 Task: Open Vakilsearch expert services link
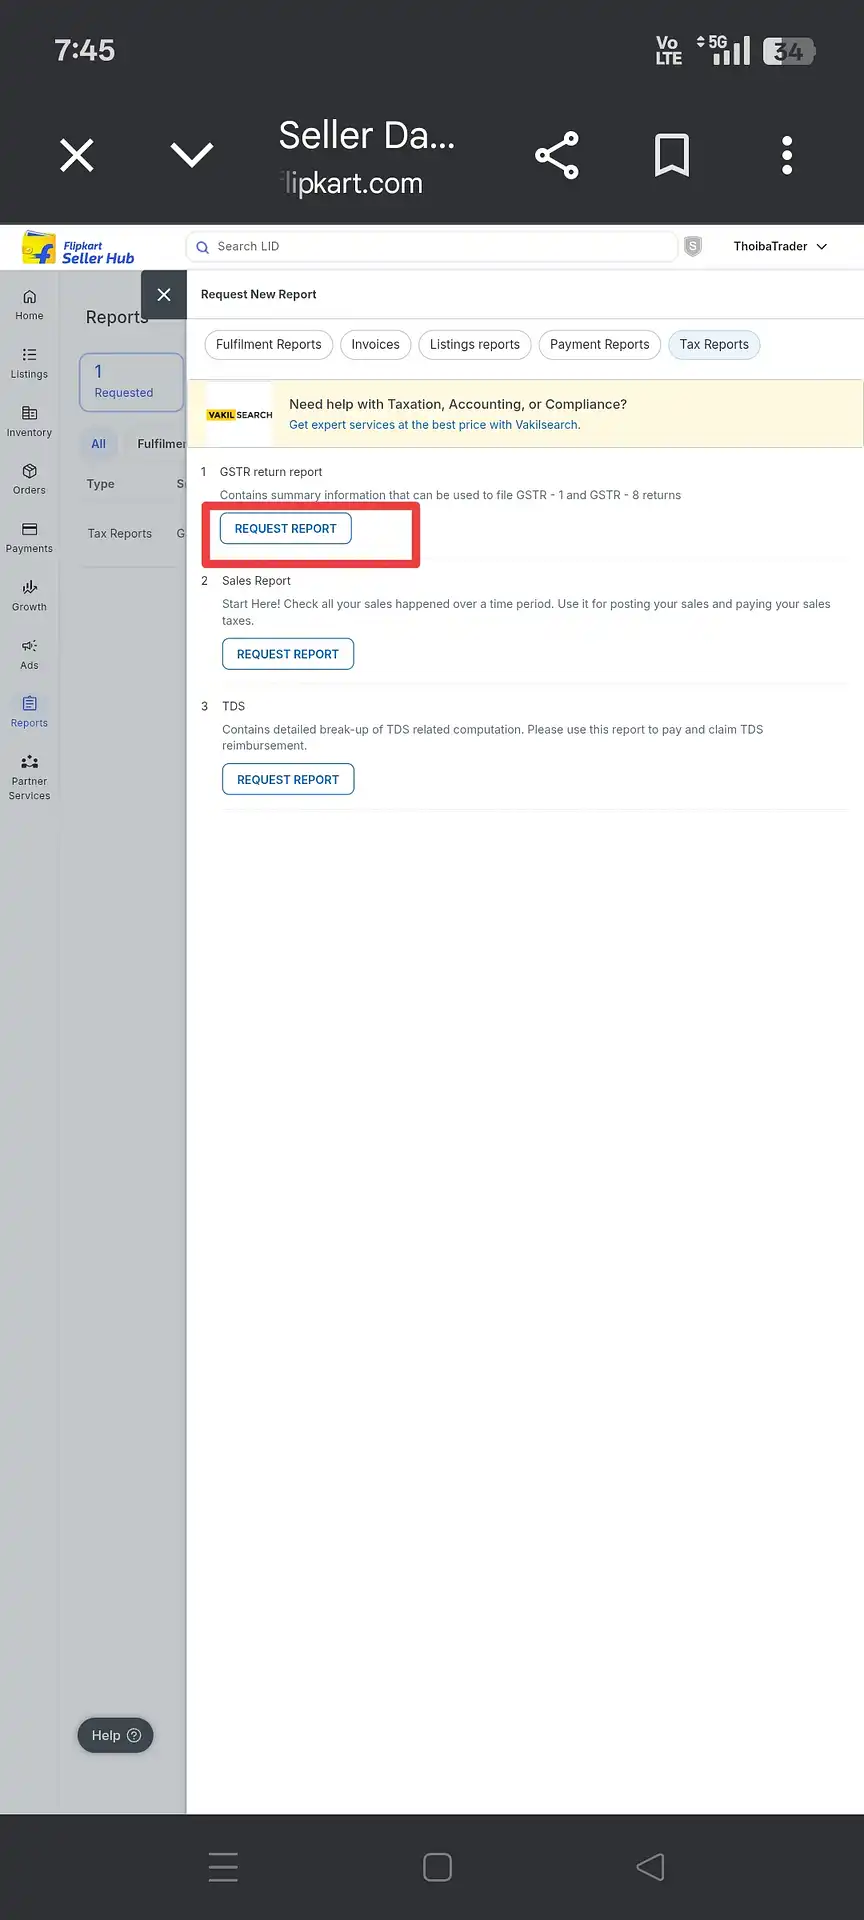coord(435,425)
